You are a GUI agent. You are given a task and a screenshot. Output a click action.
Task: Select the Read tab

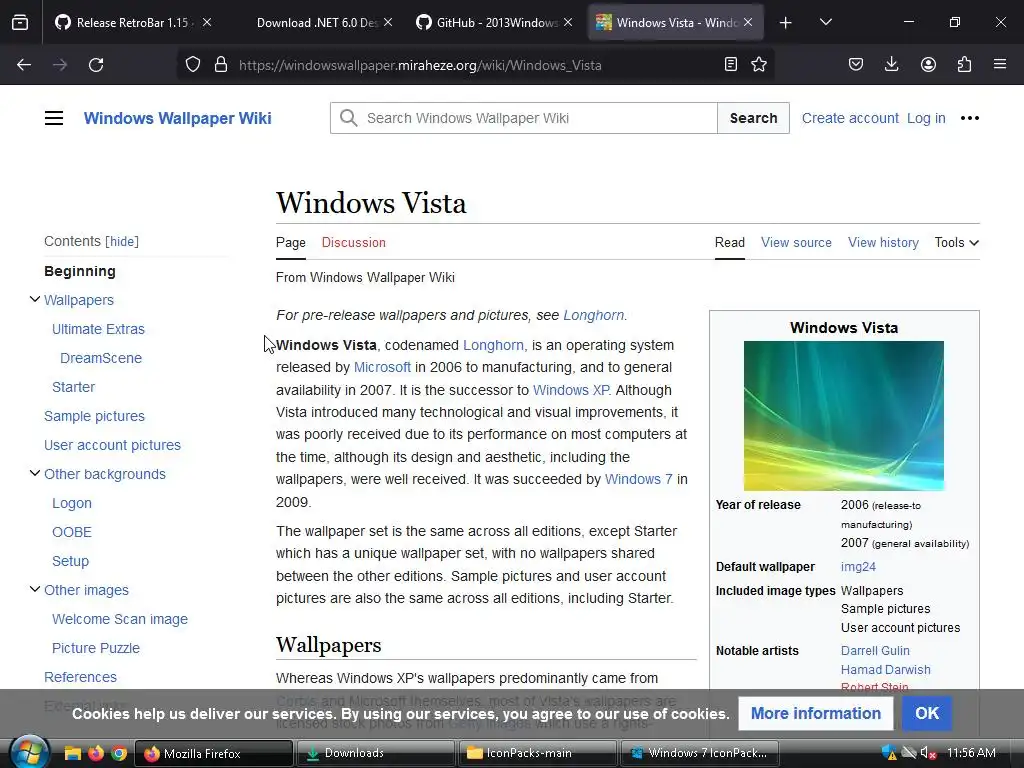point(729,242)
